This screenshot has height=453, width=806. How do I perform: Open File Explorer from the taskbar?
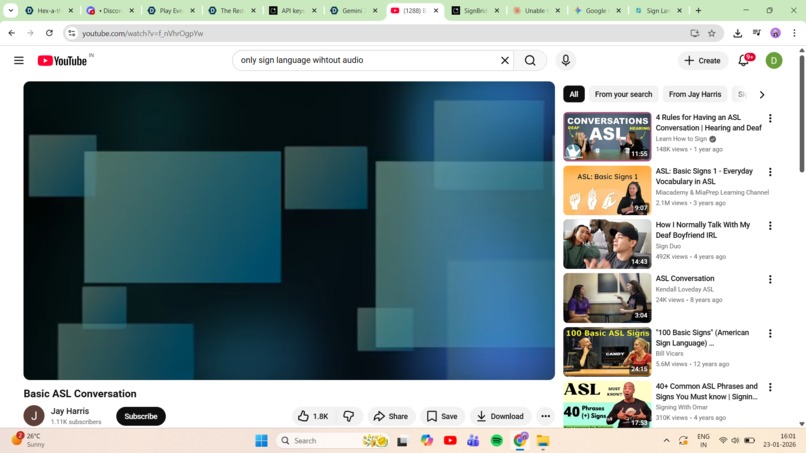tap(543, 441)
